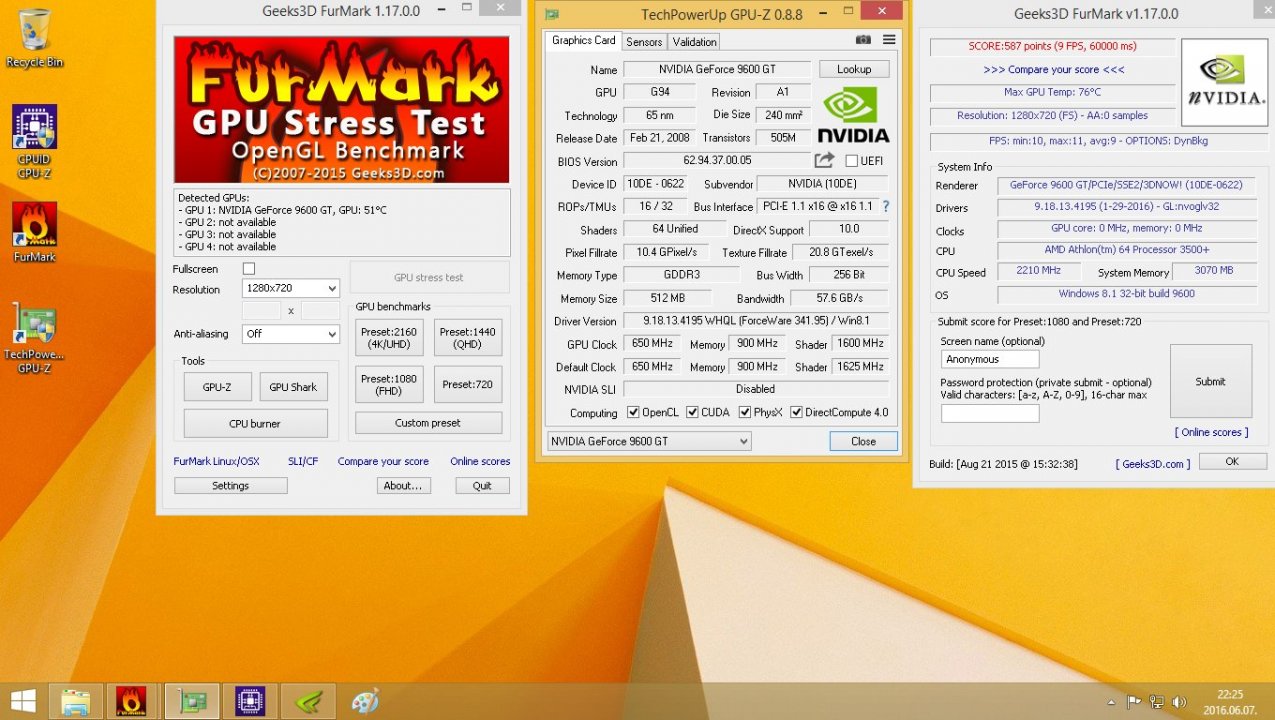Click Quit button in FurMark

[482, 485]
